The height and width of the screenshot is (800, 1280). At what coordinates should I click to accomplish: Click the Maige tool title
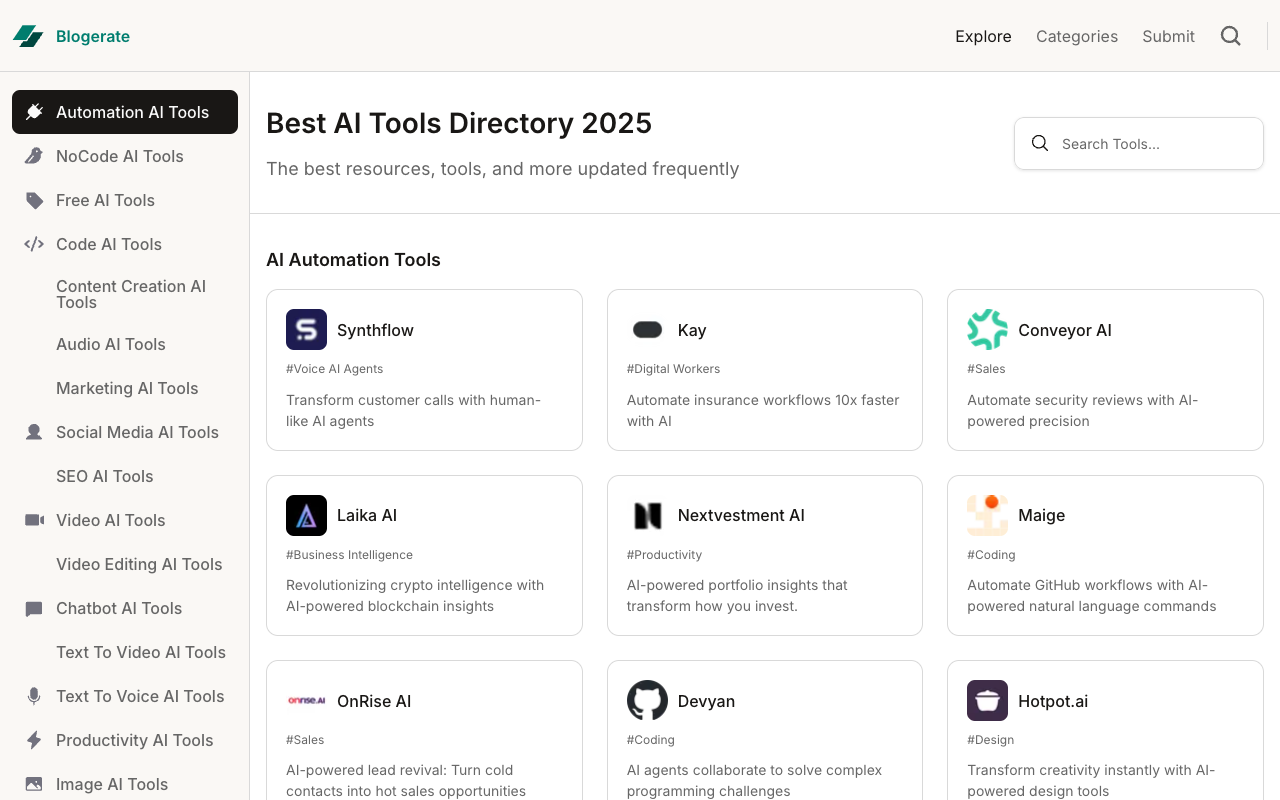coord(1041,515)
